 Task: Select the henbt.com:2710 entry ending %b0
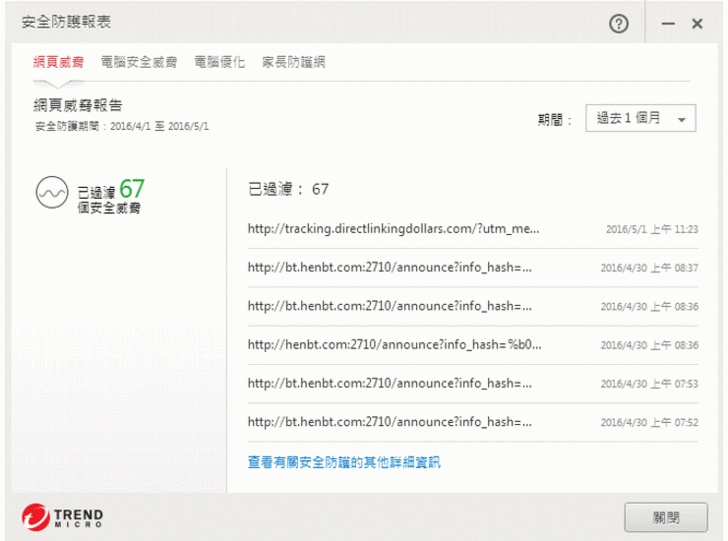pos(394,345)
